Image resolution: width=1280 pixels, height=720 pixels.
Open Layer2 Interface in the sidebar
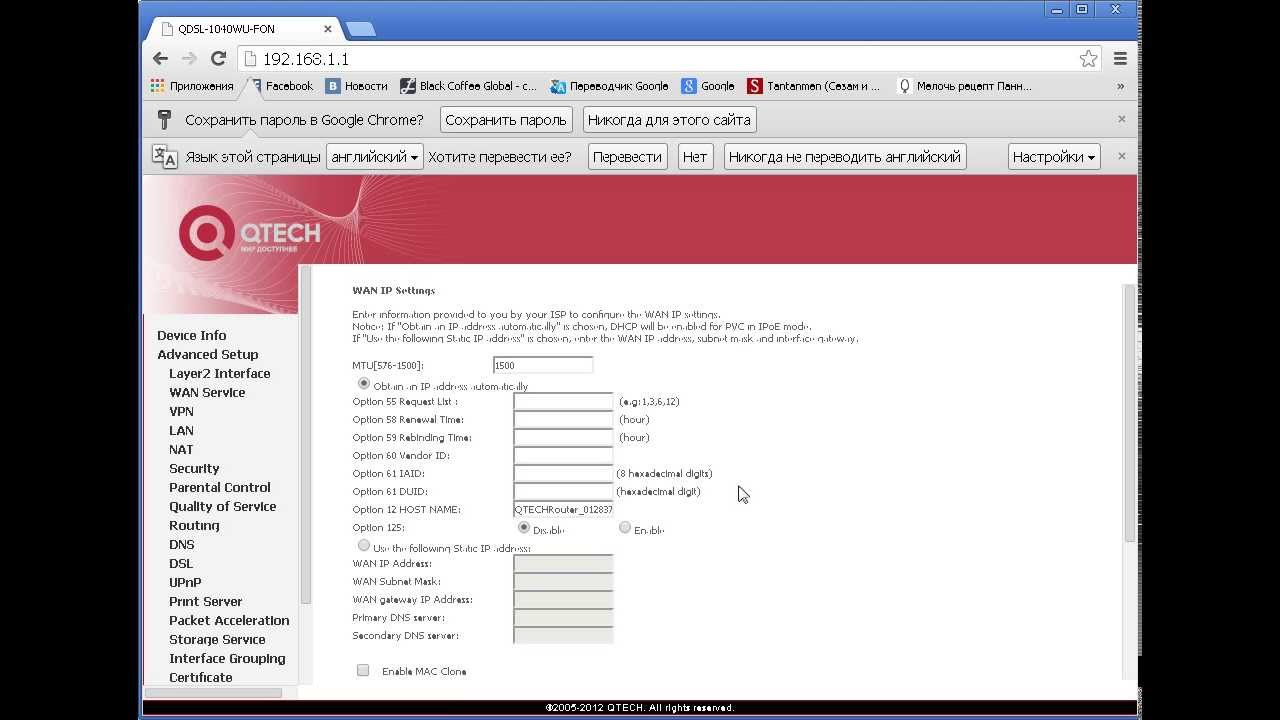[x=220, y=373]
